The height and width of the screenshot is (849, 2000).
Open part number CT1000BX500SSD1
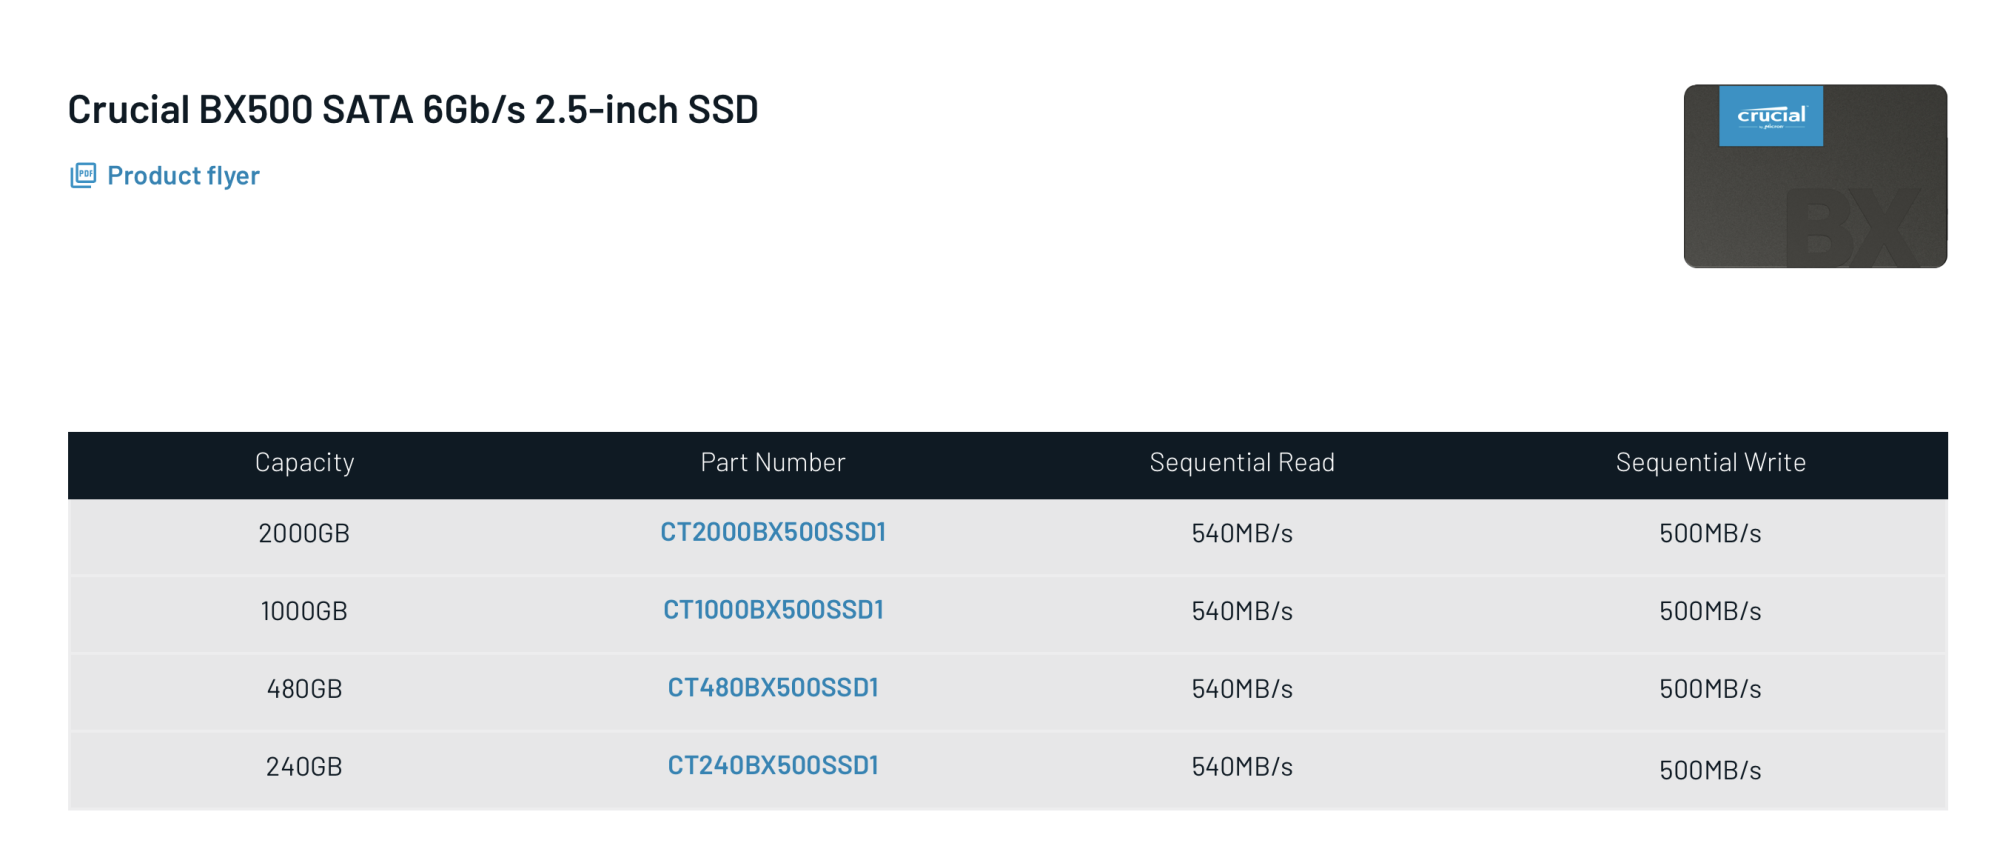(x=773, y=610)
